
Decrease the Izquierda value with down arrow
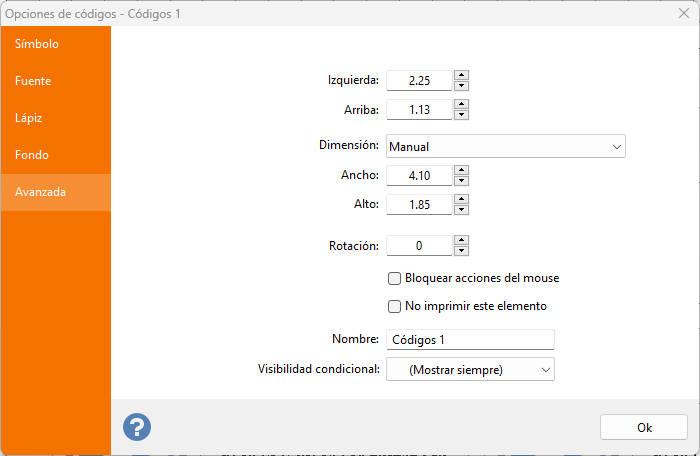(461, 86)
